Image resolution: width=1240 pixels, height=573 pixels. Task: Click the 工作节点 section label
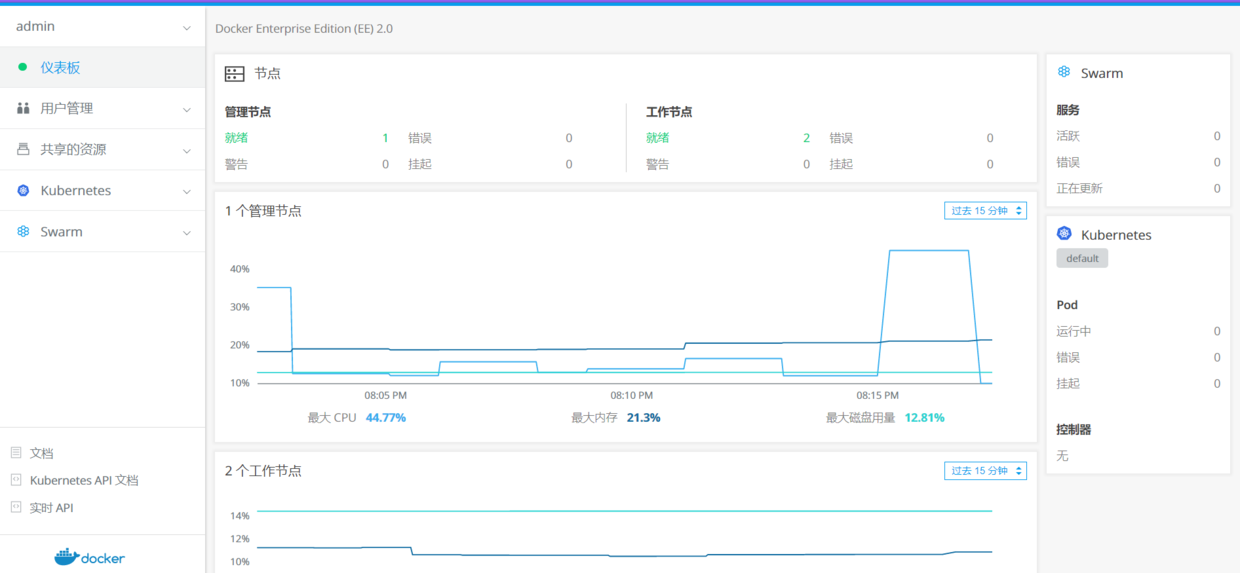pyautogui.click(x=669, y=112)
